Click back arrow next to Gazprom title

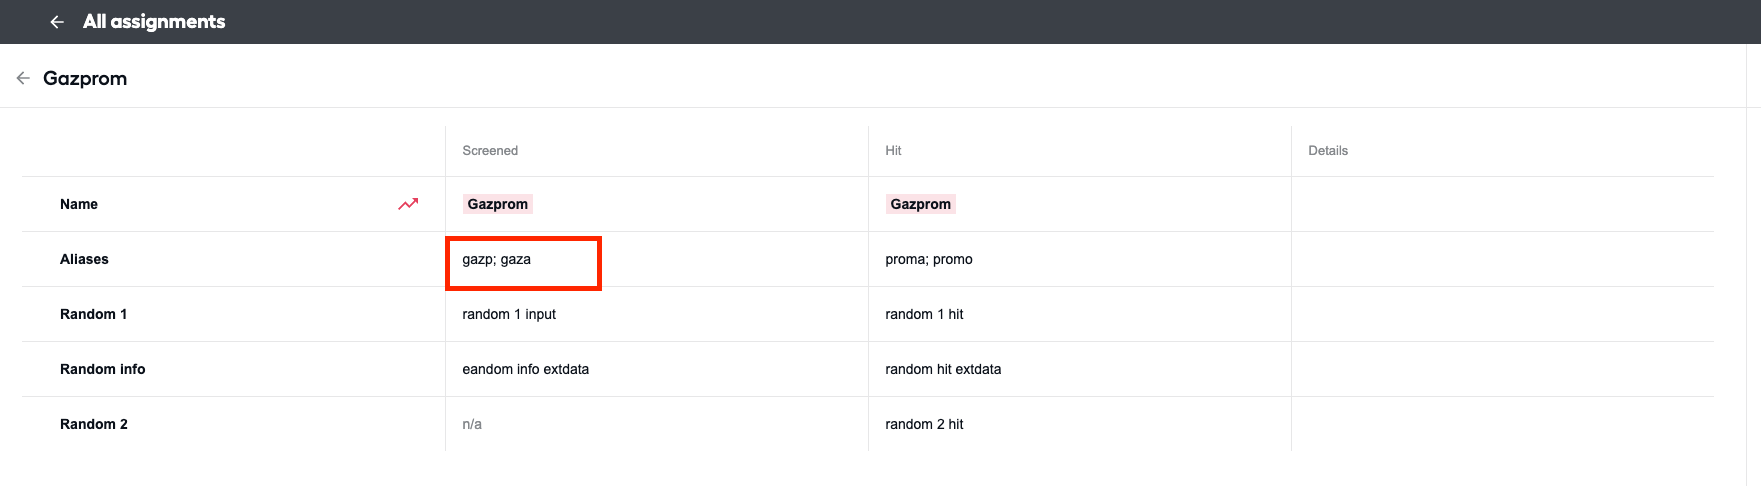23,78
